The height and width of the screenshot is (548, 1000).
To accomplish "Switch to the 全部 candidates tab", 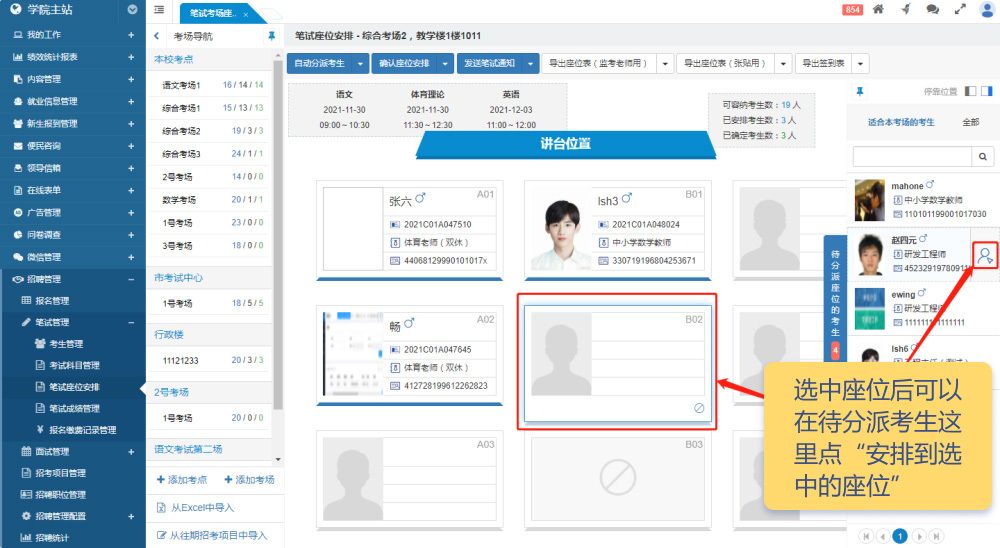I will (x=970, y=122).
